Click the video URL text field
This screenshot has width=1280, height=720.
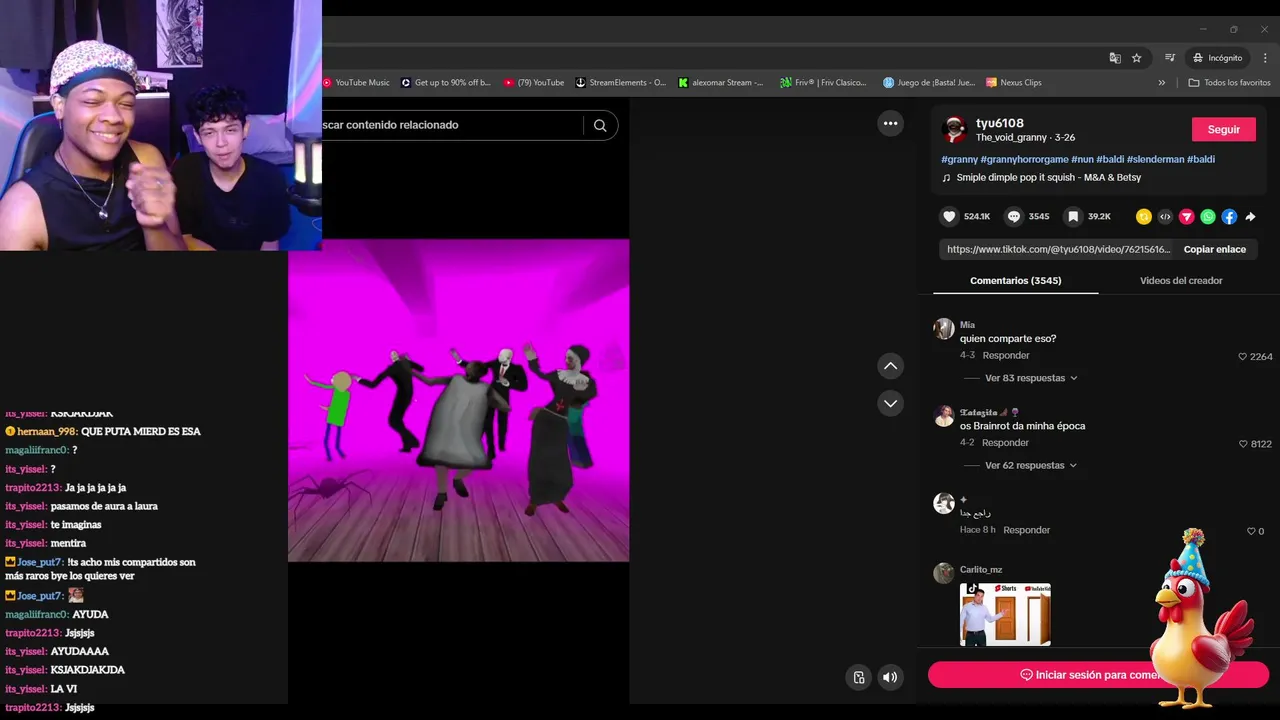(x=1058, y=249)
